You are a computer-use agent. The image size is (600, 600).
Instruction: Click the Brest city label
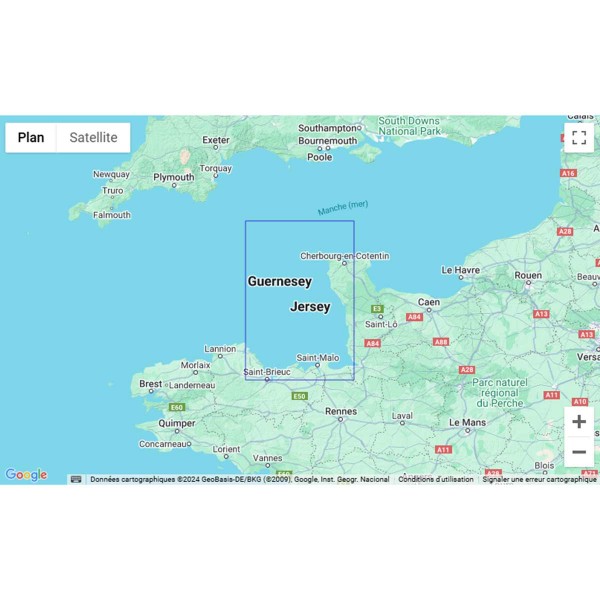[x=151, y=384]
